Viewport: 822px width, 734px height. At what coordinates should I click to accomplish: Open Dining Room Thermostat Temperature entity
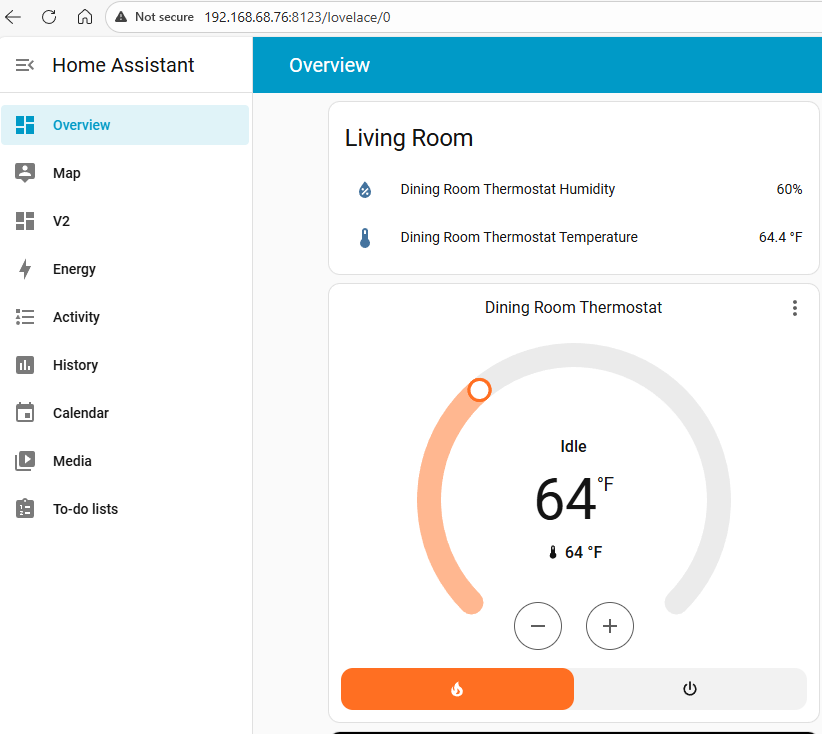518,237
